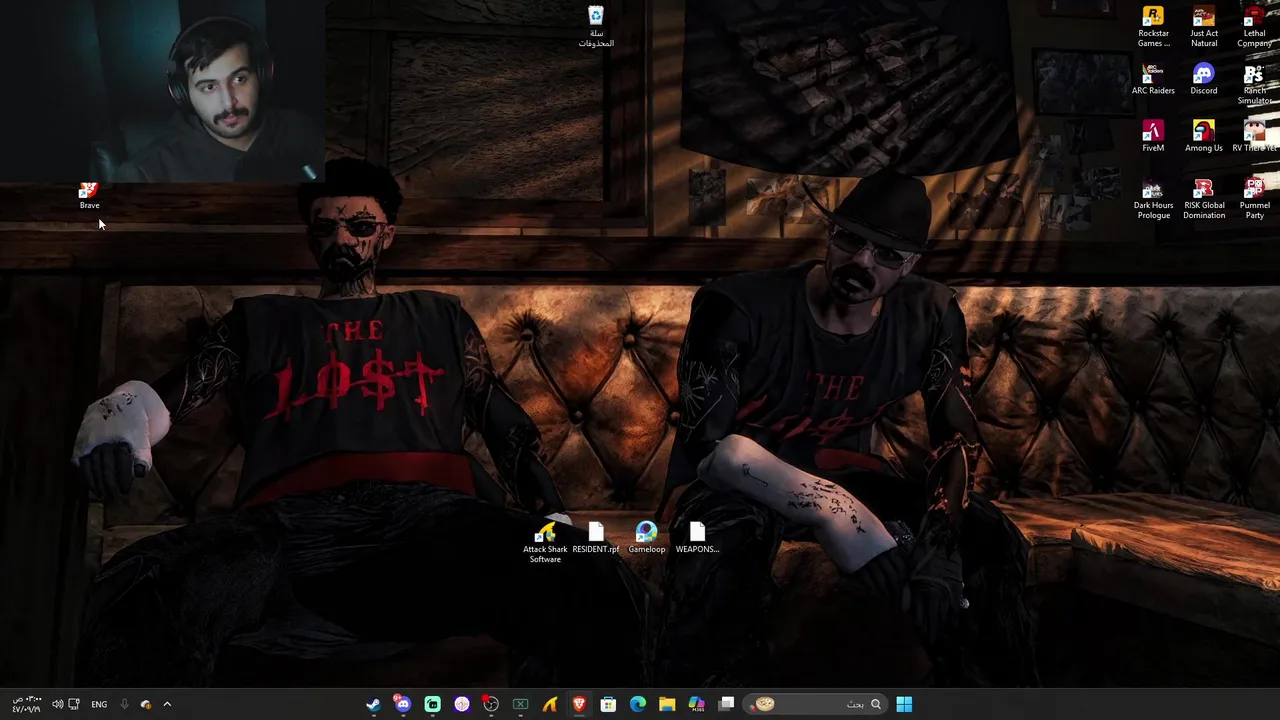Screen dimensions: 1280x720
Task: Open the Brave desktop shortcut
Action: tap(89, 196)
